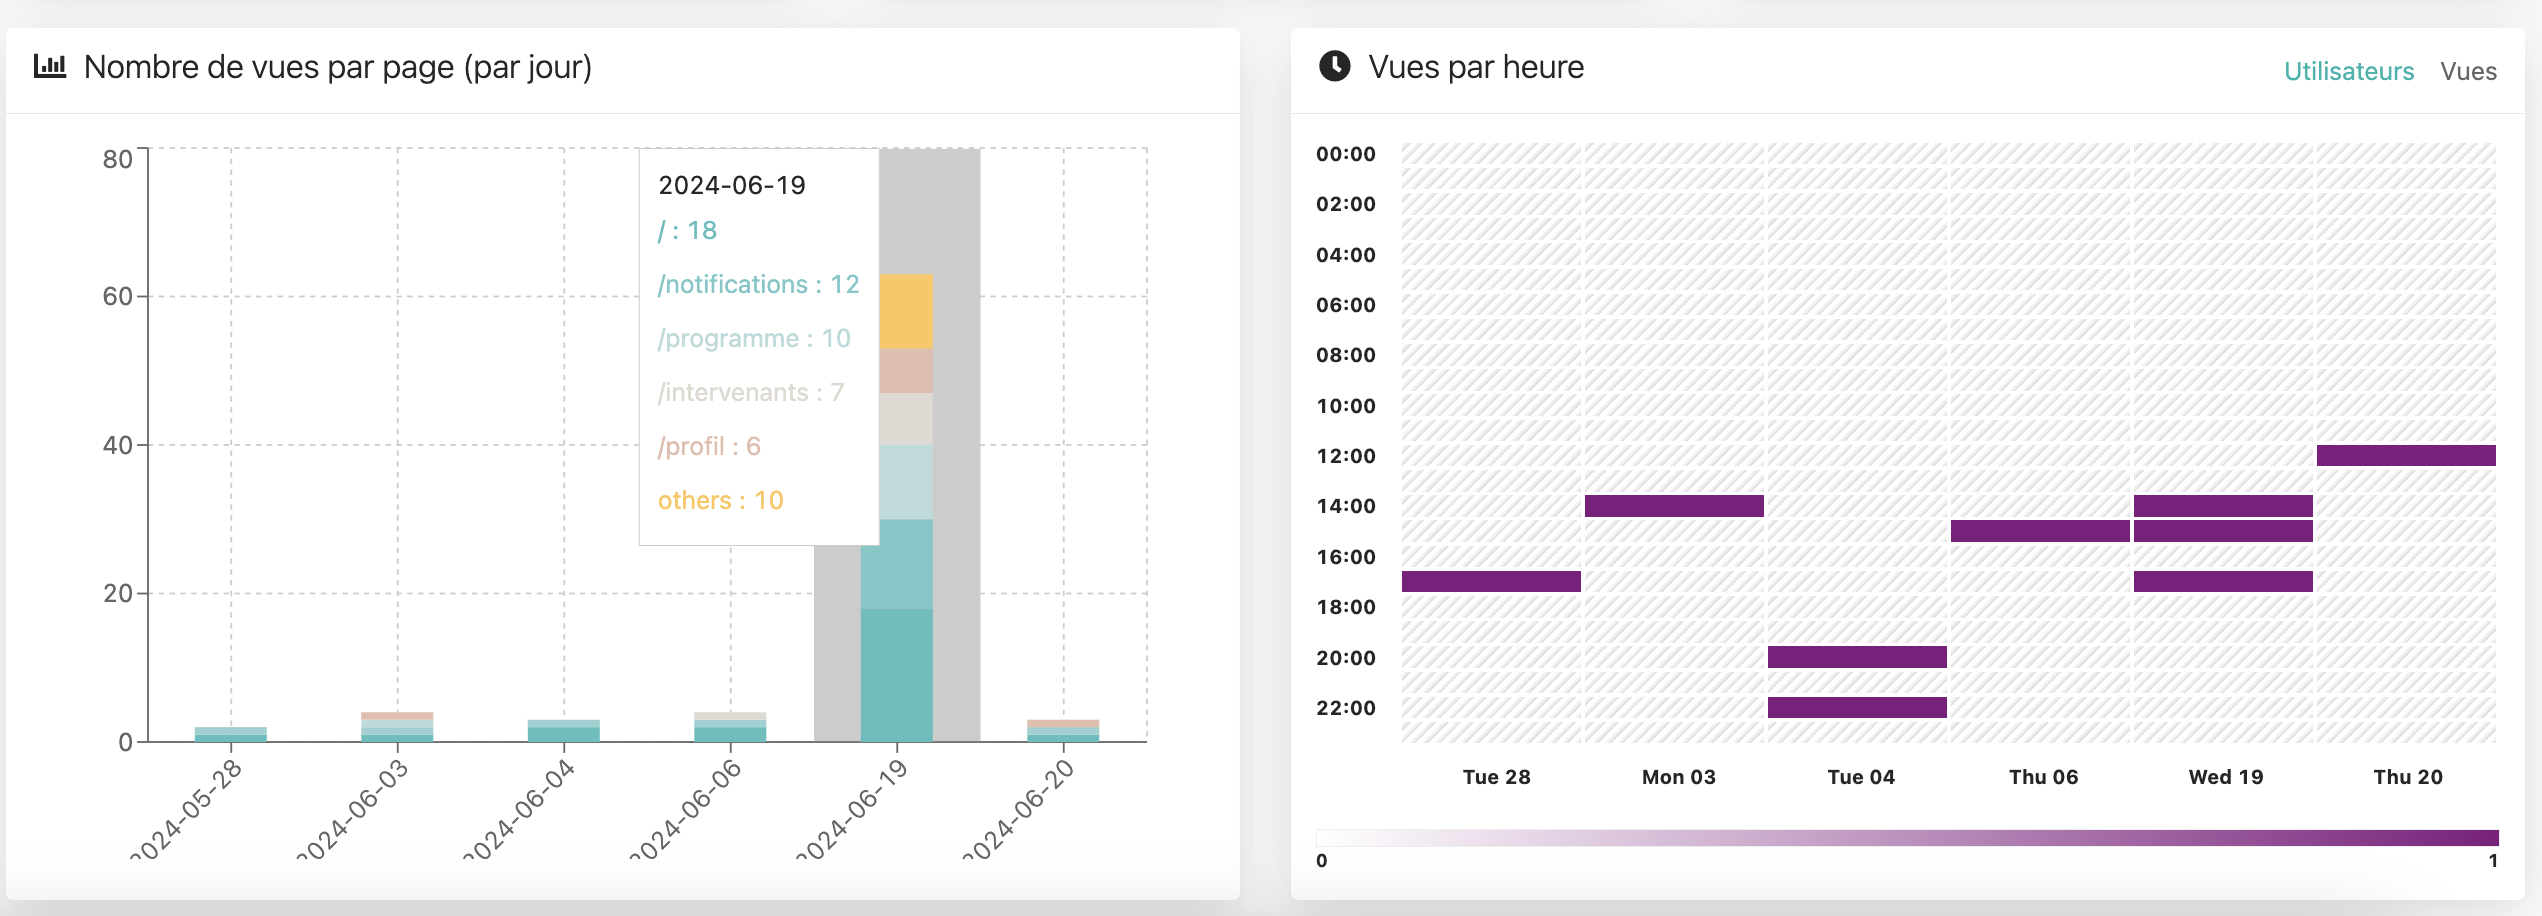
Task: Click the dark teal bottom segment of 2024-06-19 bar
Action: coord(897,675)
